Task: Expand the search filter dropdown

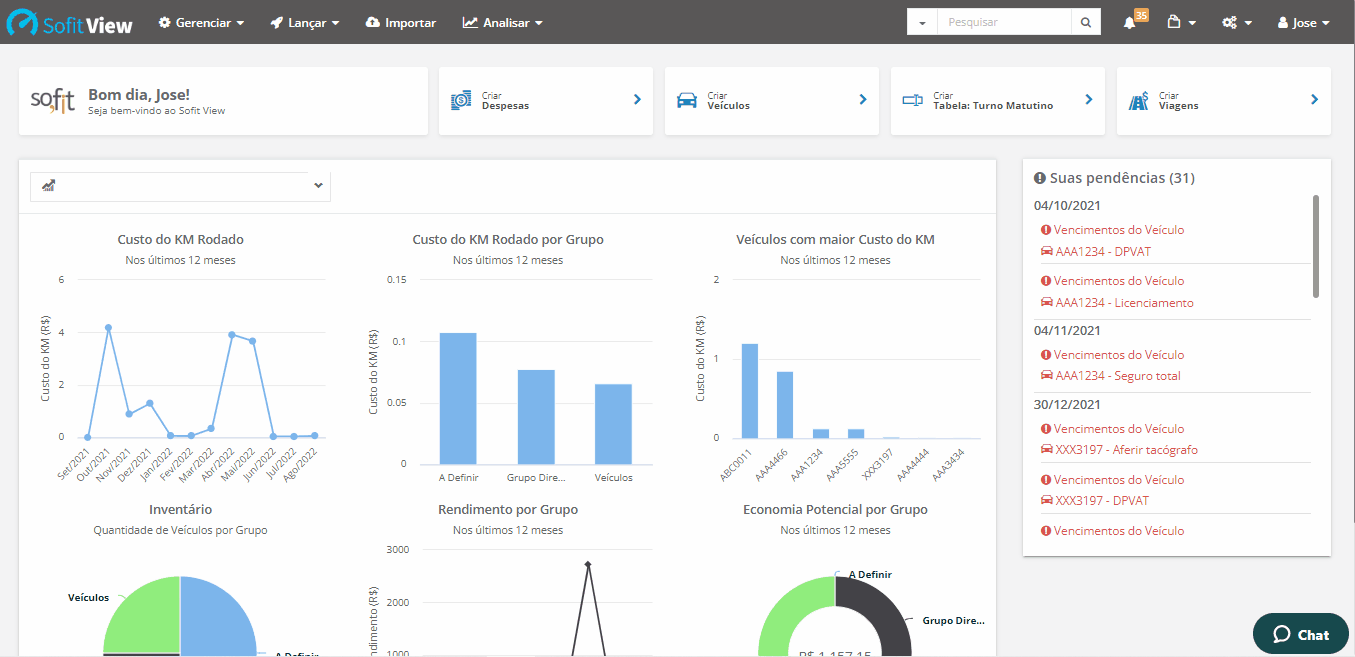Action: (x=922, y=22)
